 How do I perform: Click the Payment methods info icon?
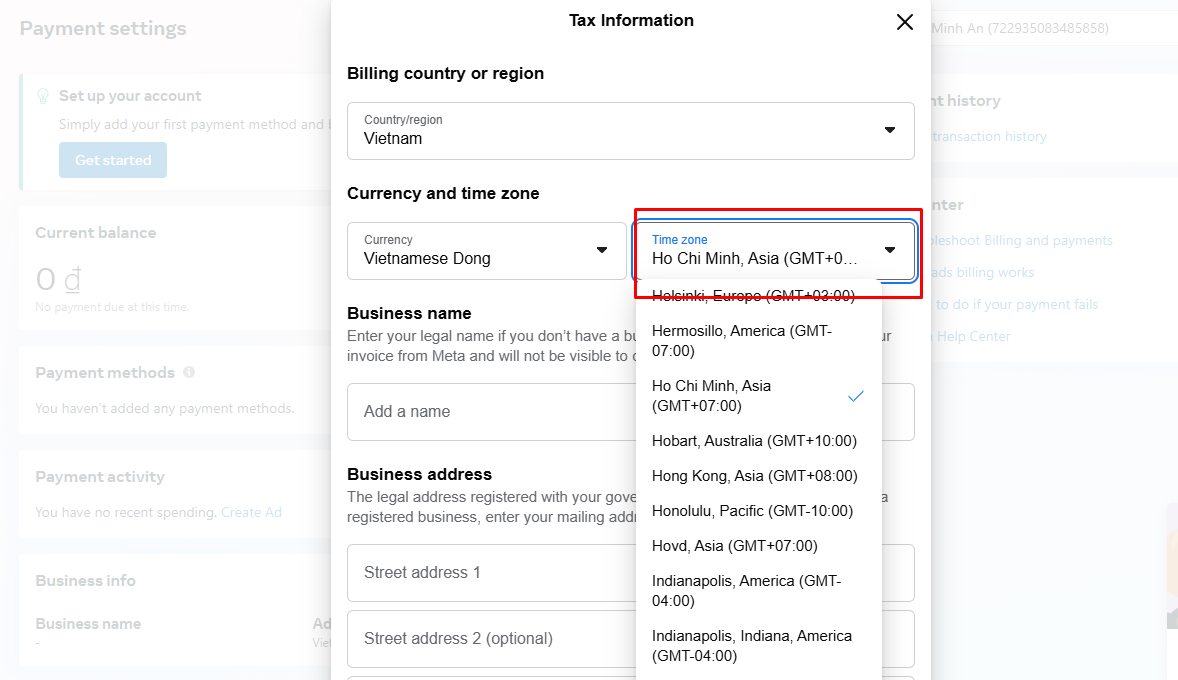[189, 372]
